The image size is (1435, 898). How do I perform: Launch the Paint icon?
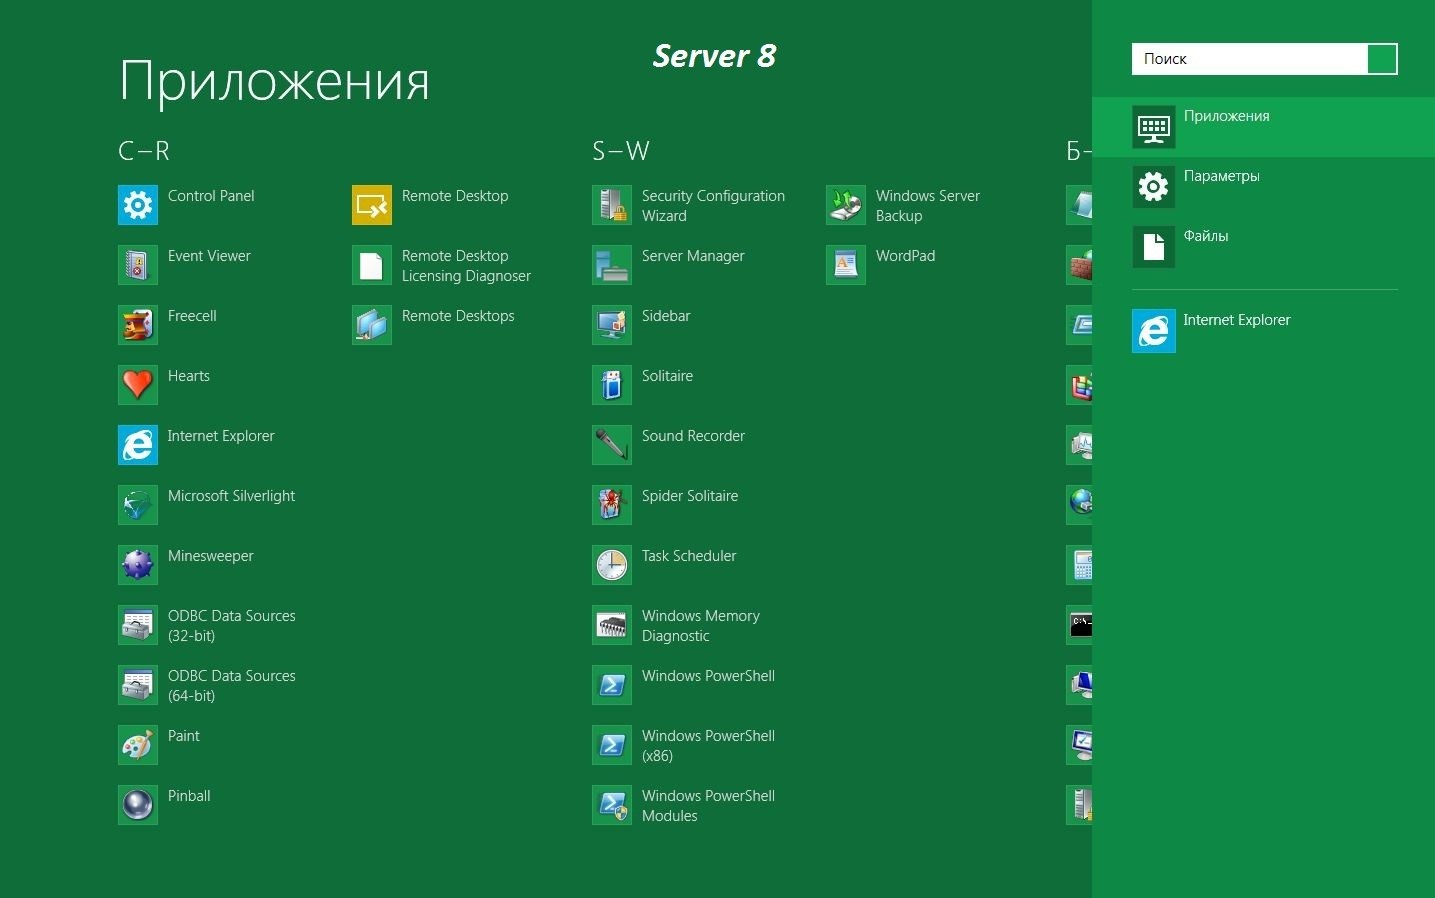(138, 745)
